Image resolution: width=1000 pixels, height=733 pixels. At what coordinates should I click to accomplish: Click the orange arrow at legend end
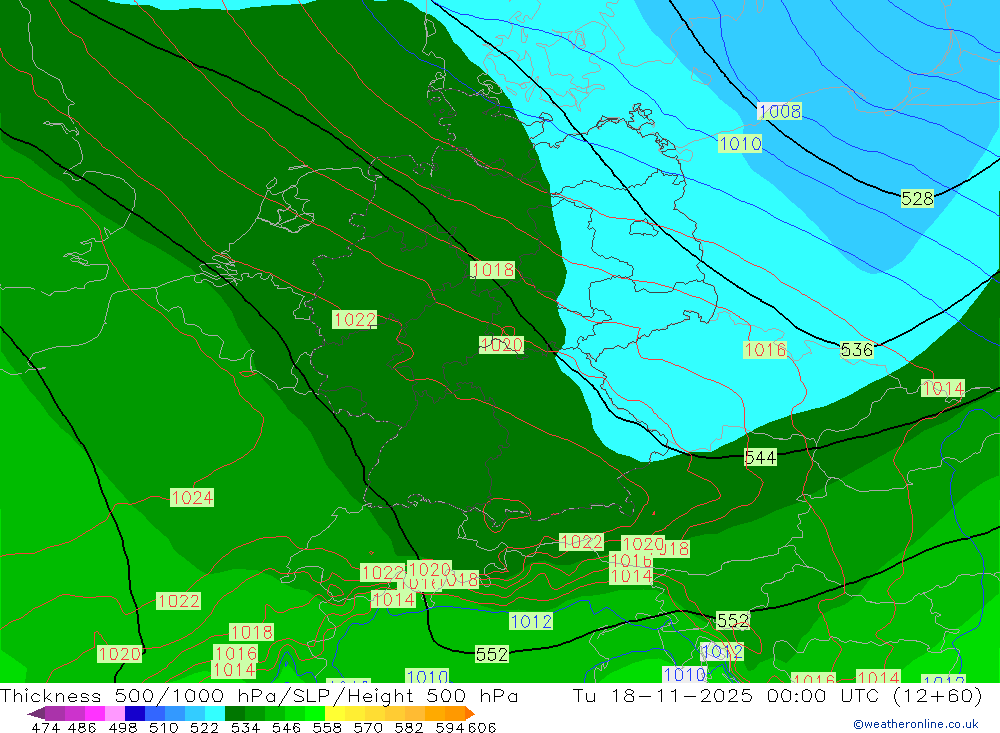(470, 713)
